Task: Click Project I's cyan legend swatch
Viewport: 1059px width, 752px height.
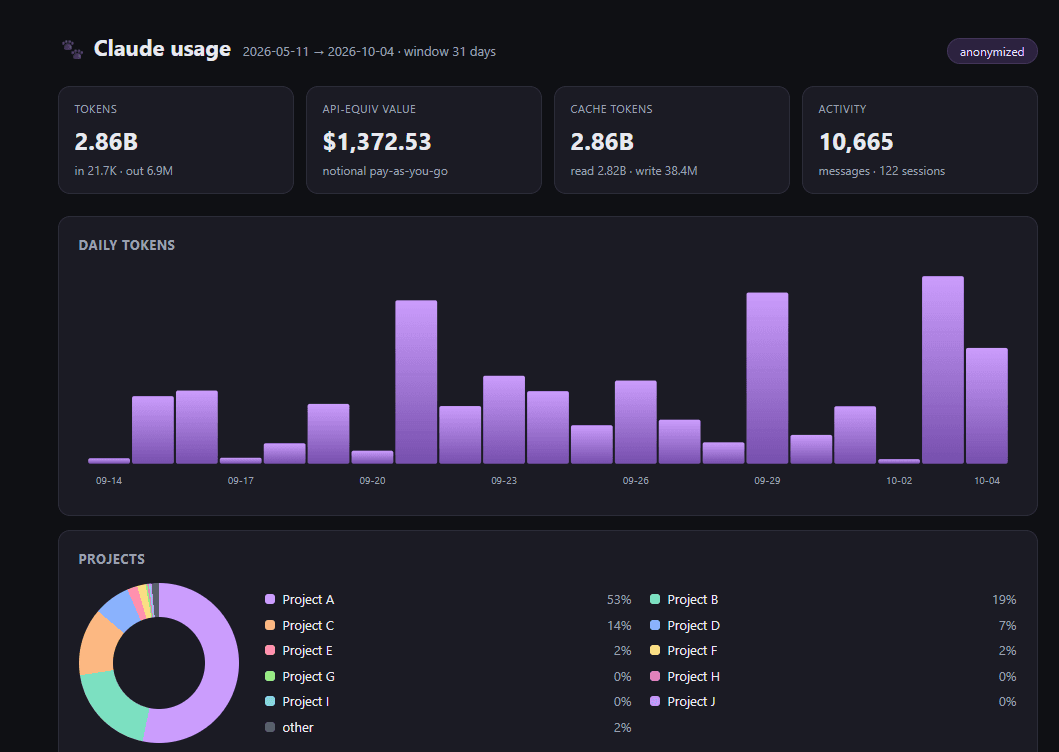Action: click(x=270, y=701)
